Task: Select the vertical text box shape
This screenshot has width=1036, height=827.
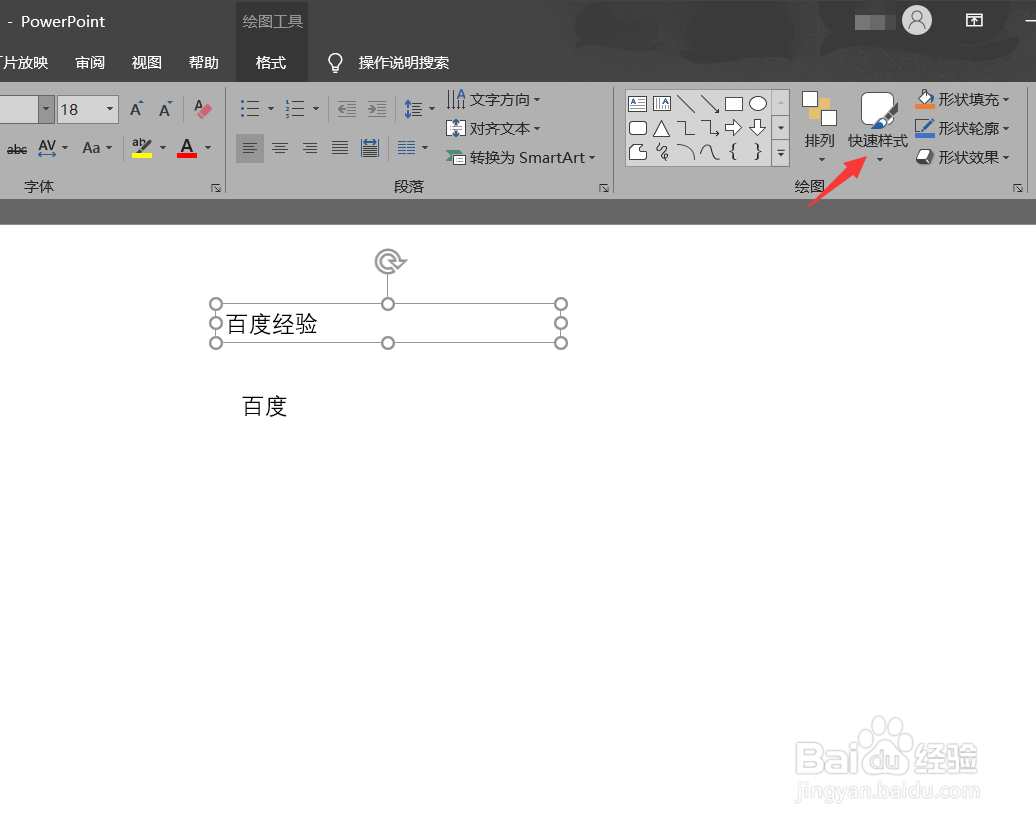Action: pos(661,104)
